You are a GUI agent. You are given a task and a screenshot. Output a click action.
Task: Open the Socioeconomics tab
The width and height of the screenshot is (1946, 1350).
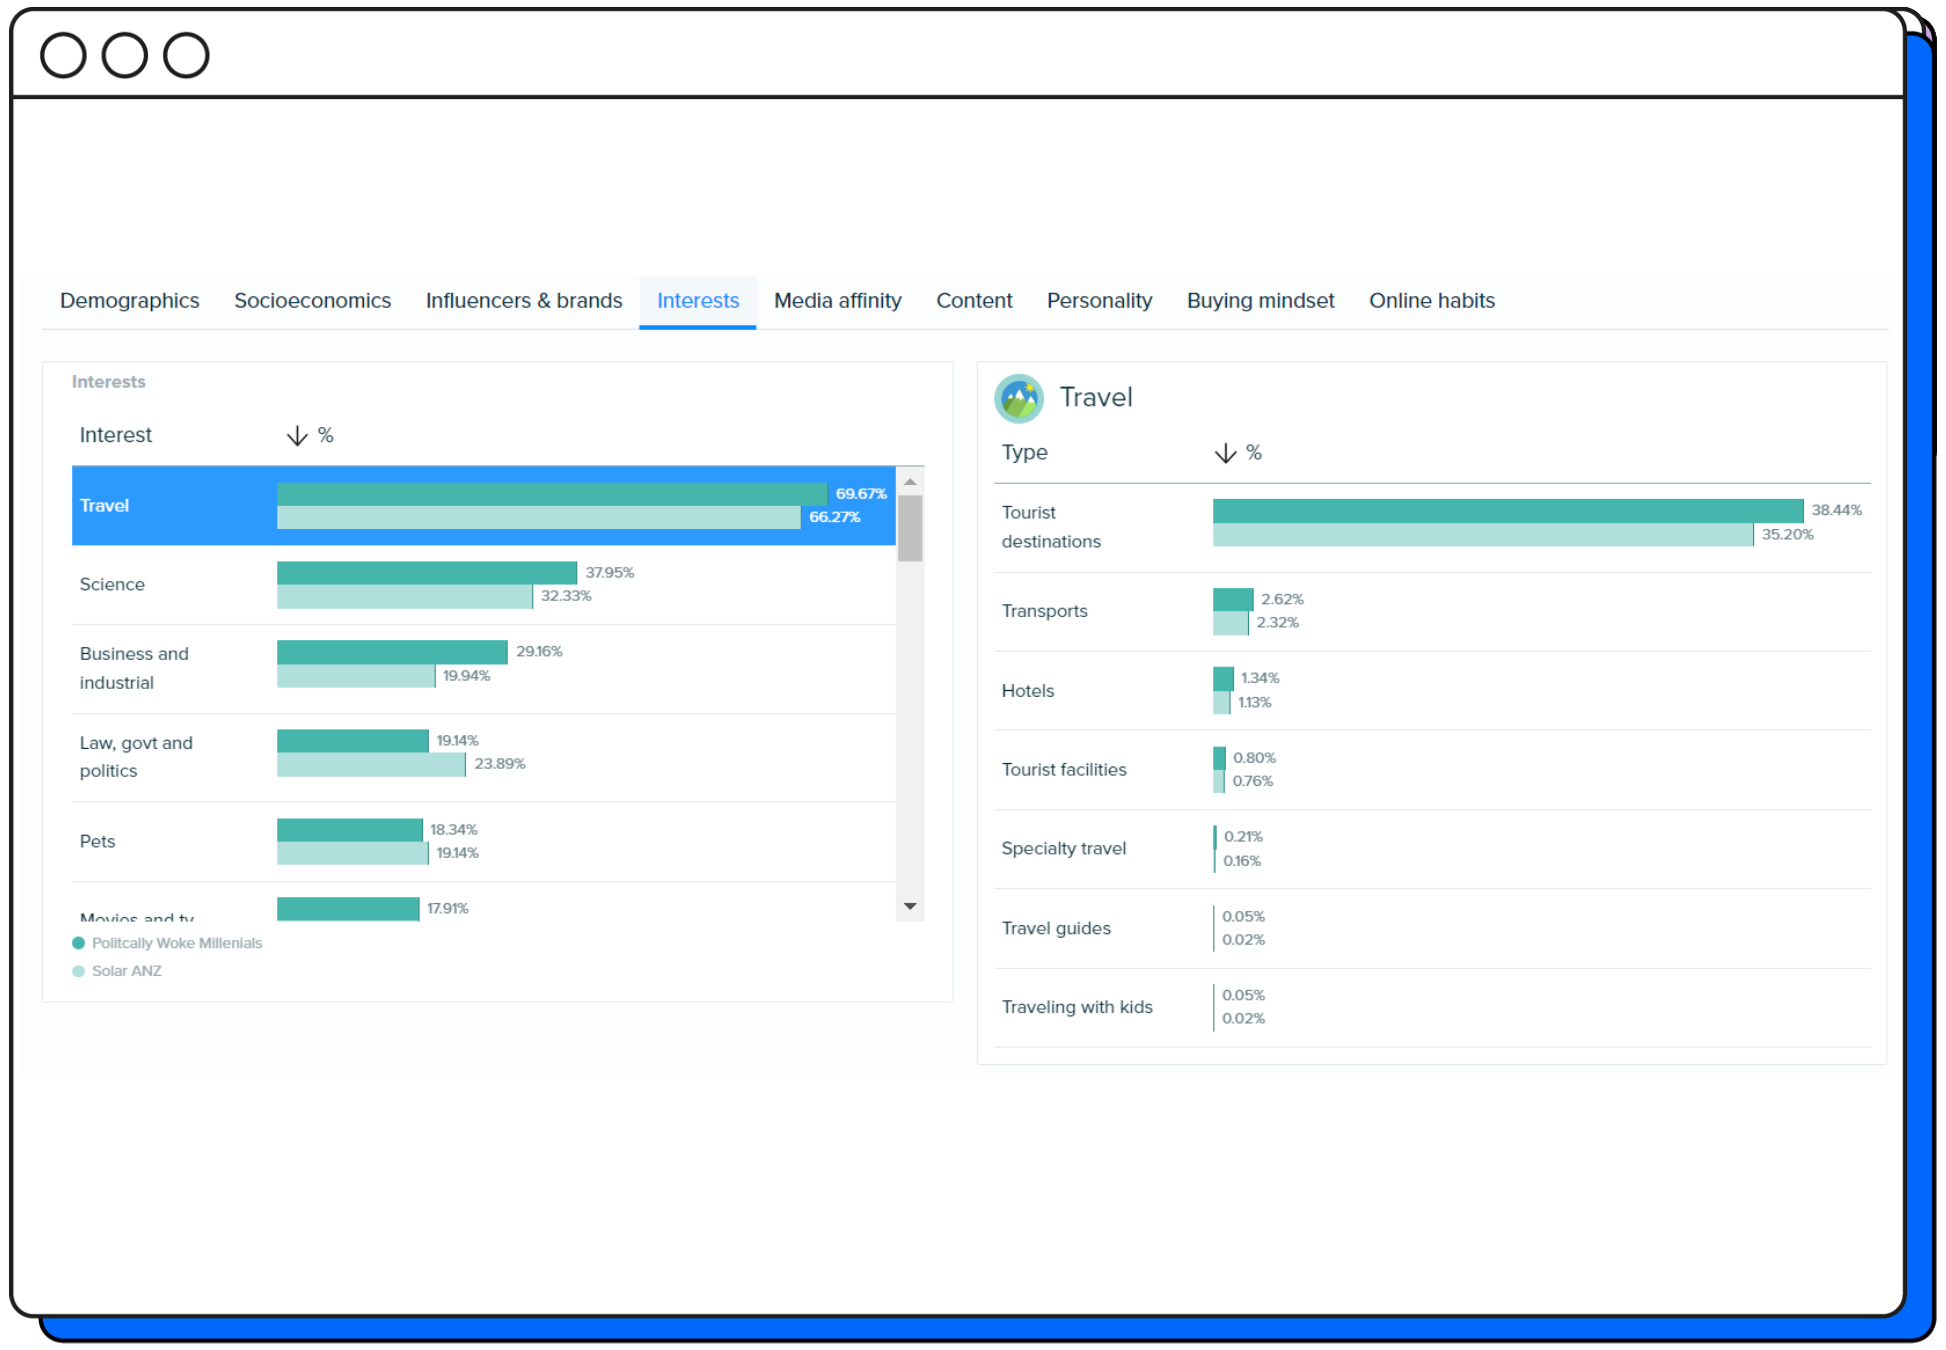pos(312,301)
